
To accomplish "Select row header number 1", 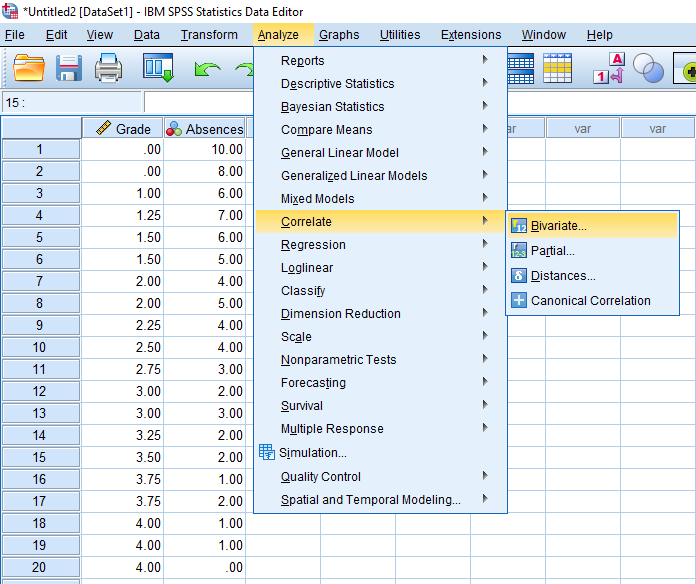I will pos(41,149).
